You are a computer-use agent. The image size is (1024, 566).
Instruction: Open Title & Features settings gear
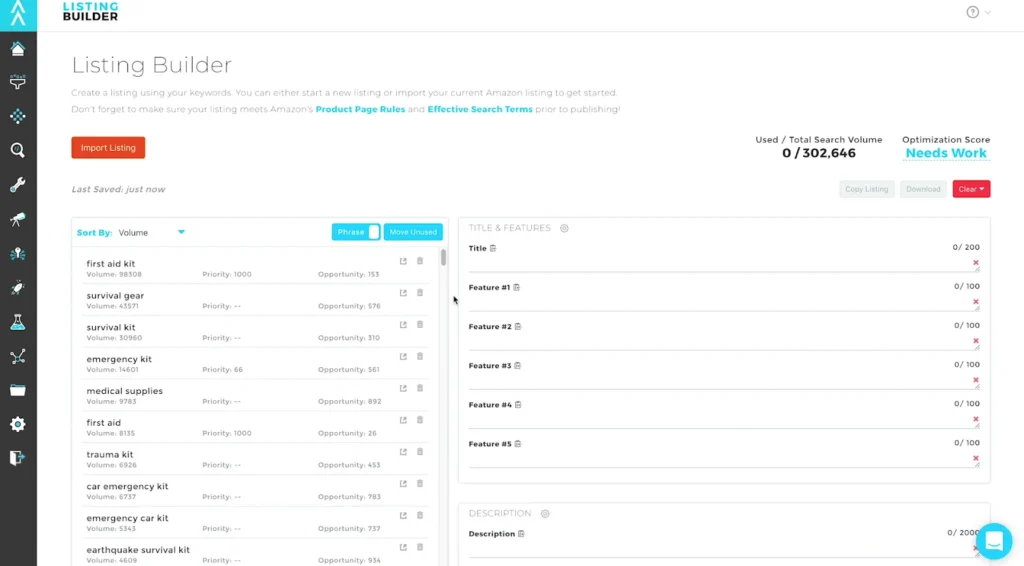[564, 228]
